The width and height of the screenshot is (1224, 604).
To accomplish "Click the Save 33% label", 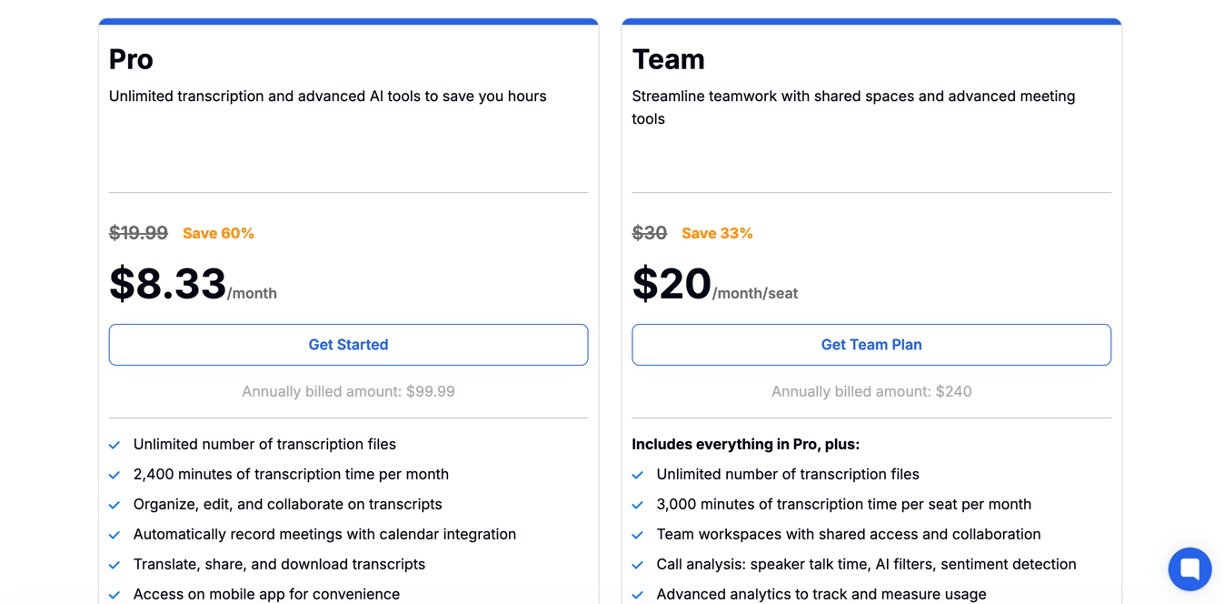I will 717,233.
